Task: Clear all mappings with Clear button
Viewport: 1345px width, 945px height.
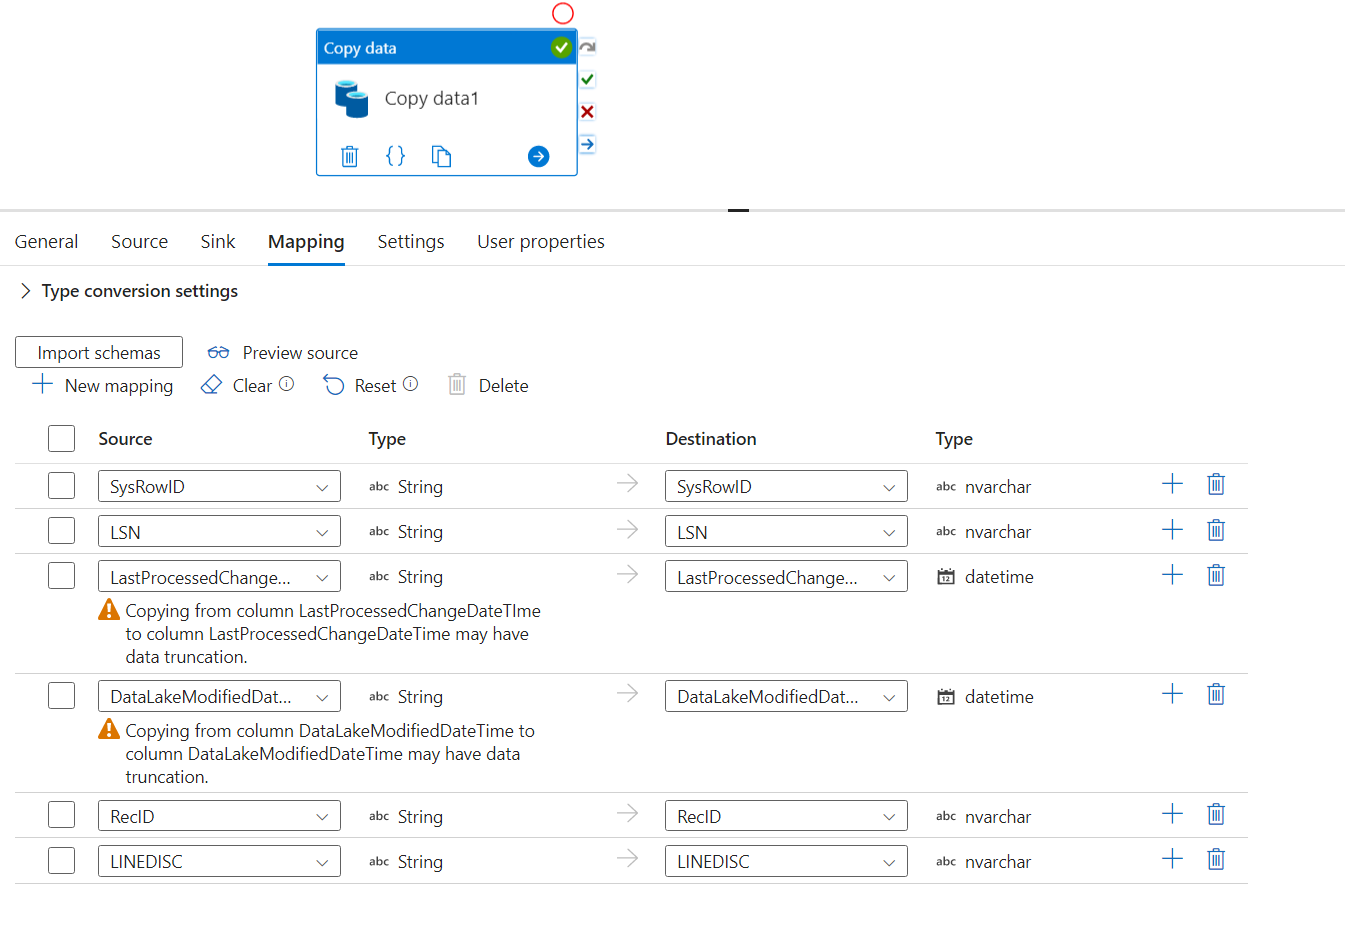Action: tap(237, 385)
